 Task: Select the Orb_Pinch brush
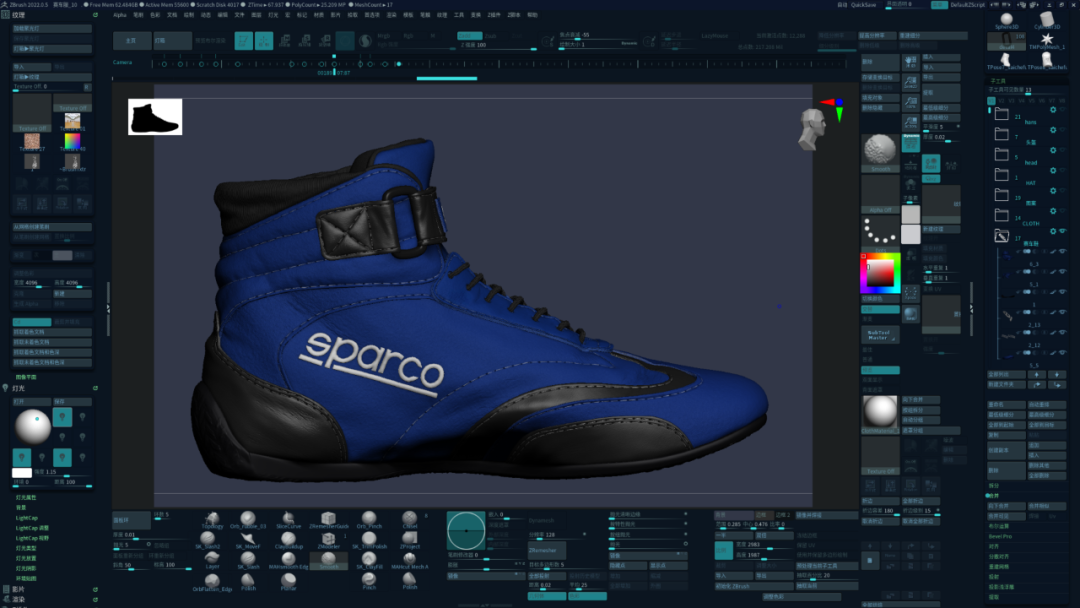coord(369,520)
